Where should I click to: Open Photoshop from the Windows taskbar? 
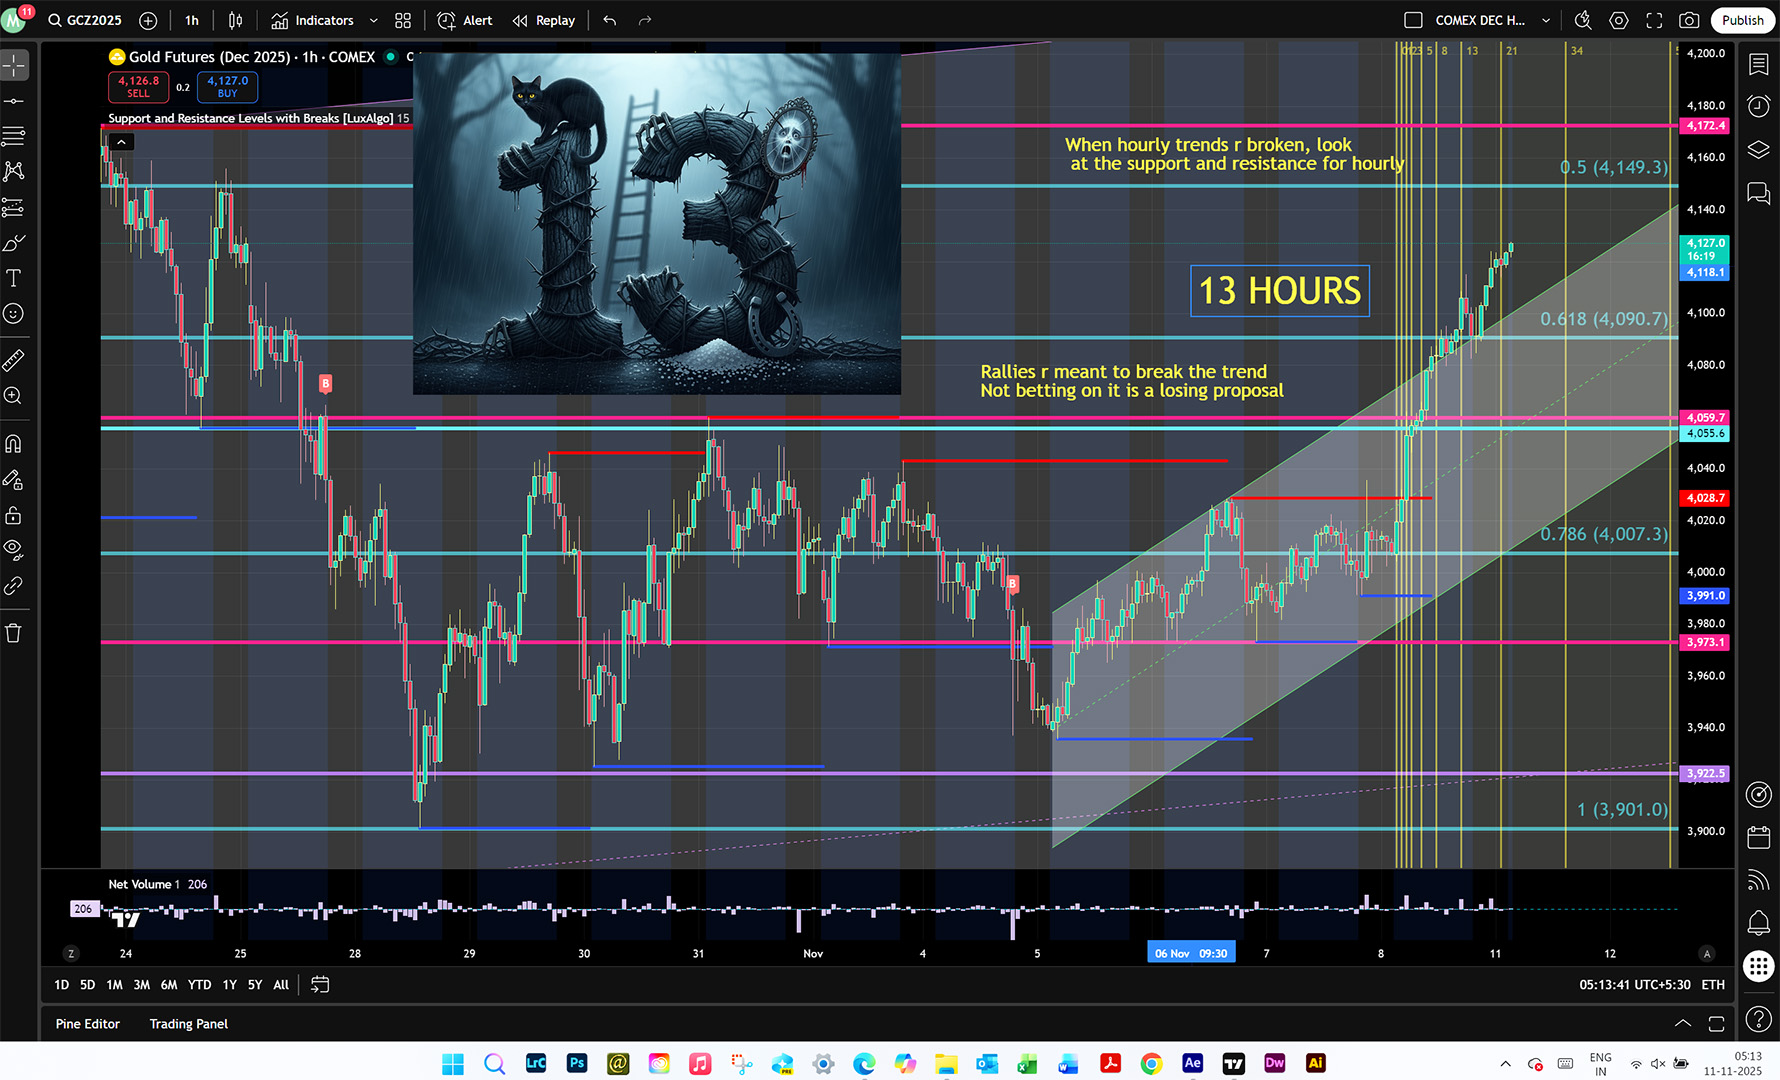pyautogui.click(x=577, y=1063)
